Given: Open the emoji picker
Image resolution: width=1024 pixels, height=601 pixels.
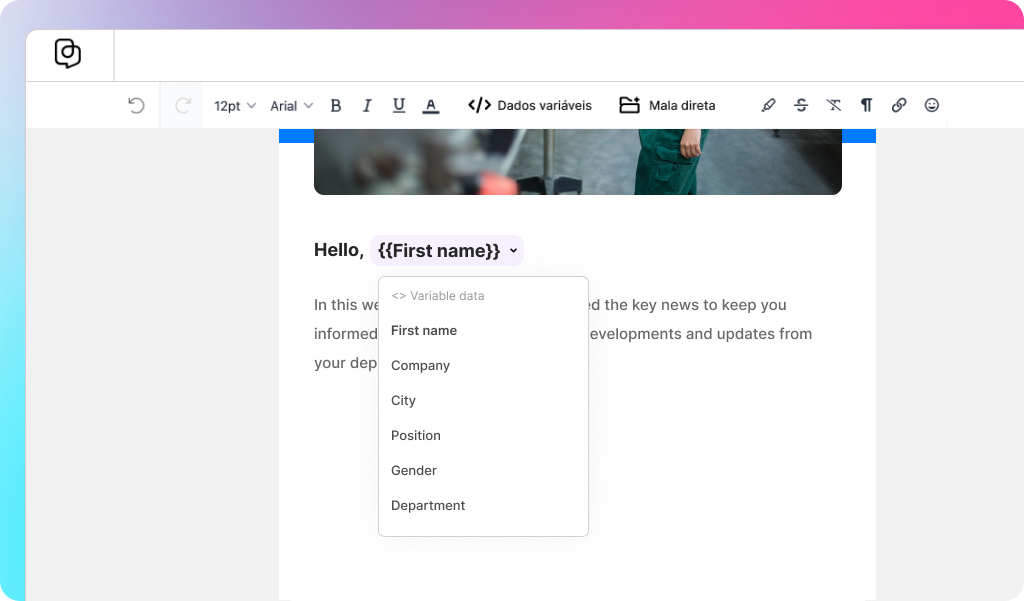Looking at the screenshot, I should (x=932, y=105).
